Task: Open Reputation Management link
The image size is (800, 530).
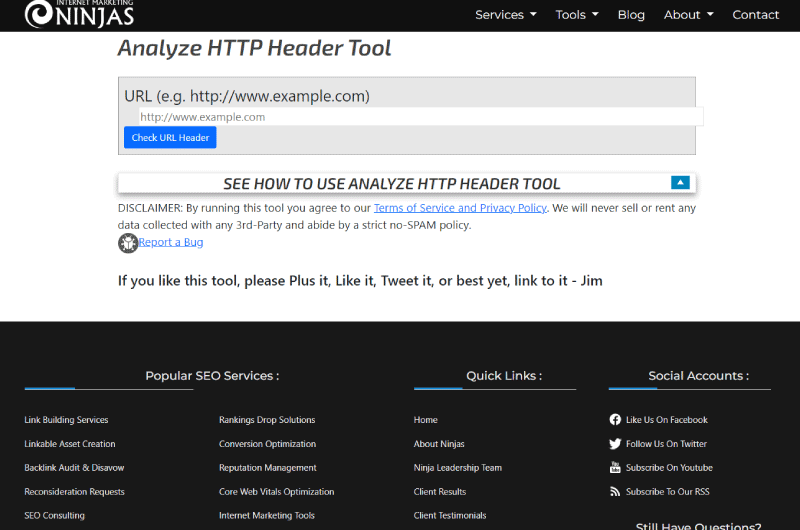Action: (x=268, y=467)
